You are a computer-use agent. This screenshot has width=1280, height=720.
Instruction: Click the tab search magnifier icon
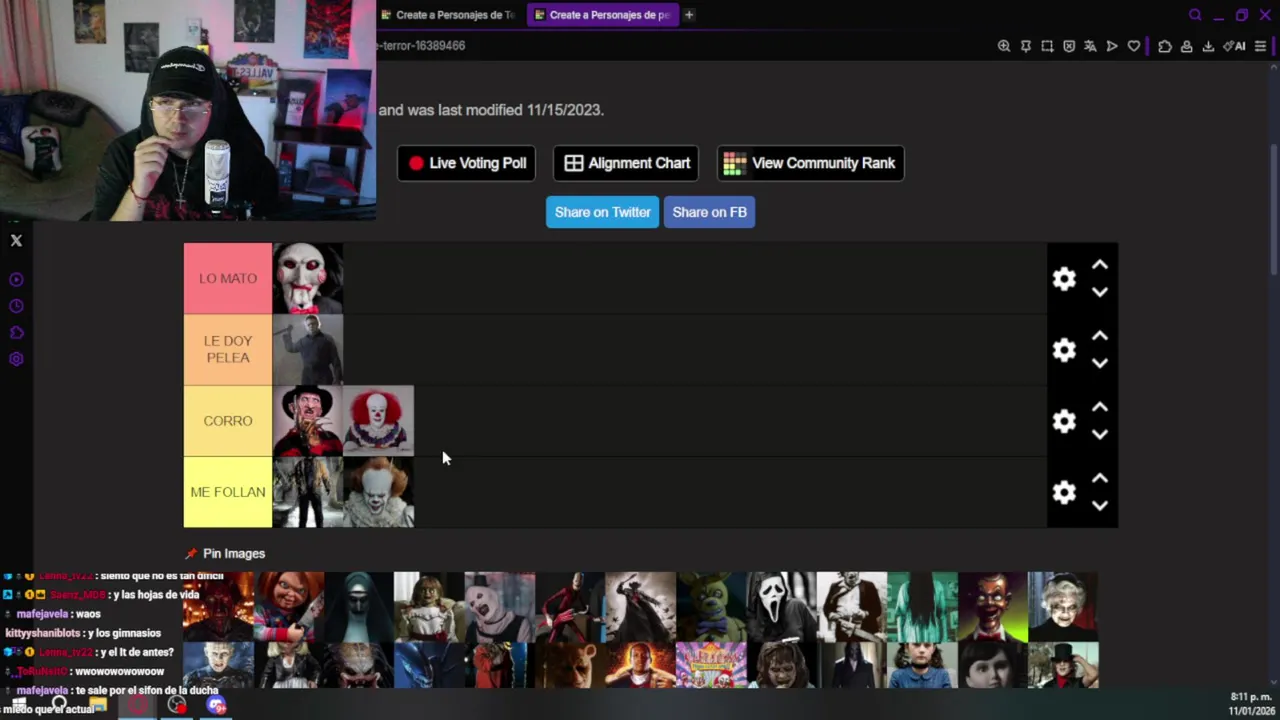coord(1195,15)
